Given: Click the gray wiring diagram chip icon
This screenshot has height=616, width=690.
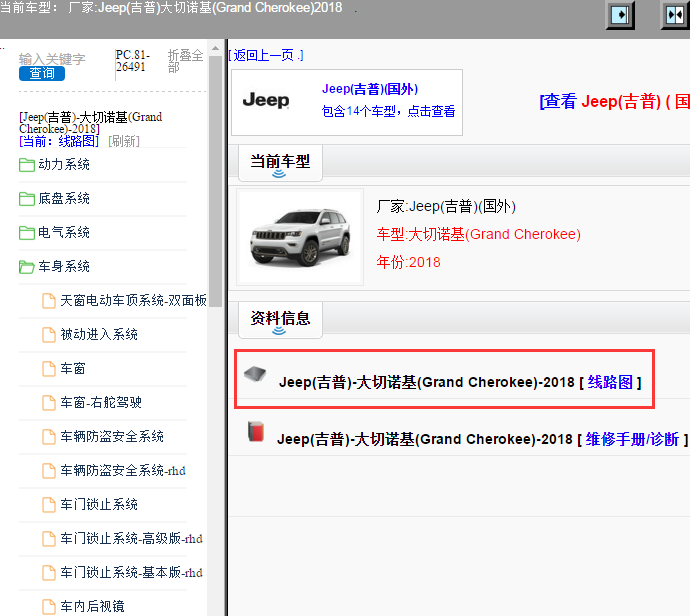Looking at the screenshot, I should click(255, 374).
